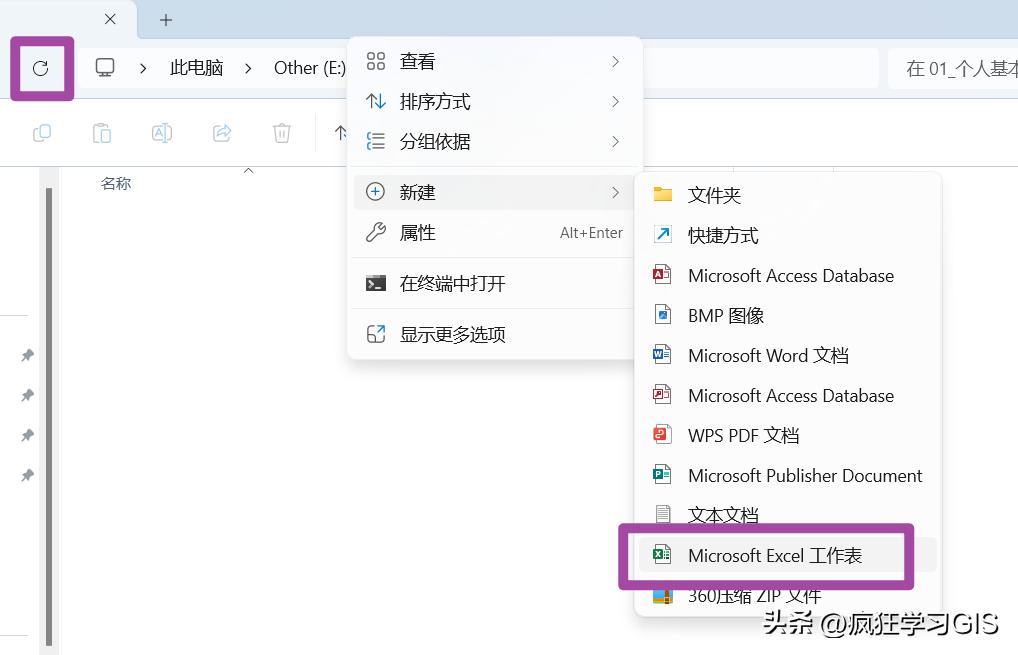Create a new Microsoft Word 文档
Image resolution: width=1018 pixels, height=655 pixels.
pyautogui.click(x=788, y=355)
